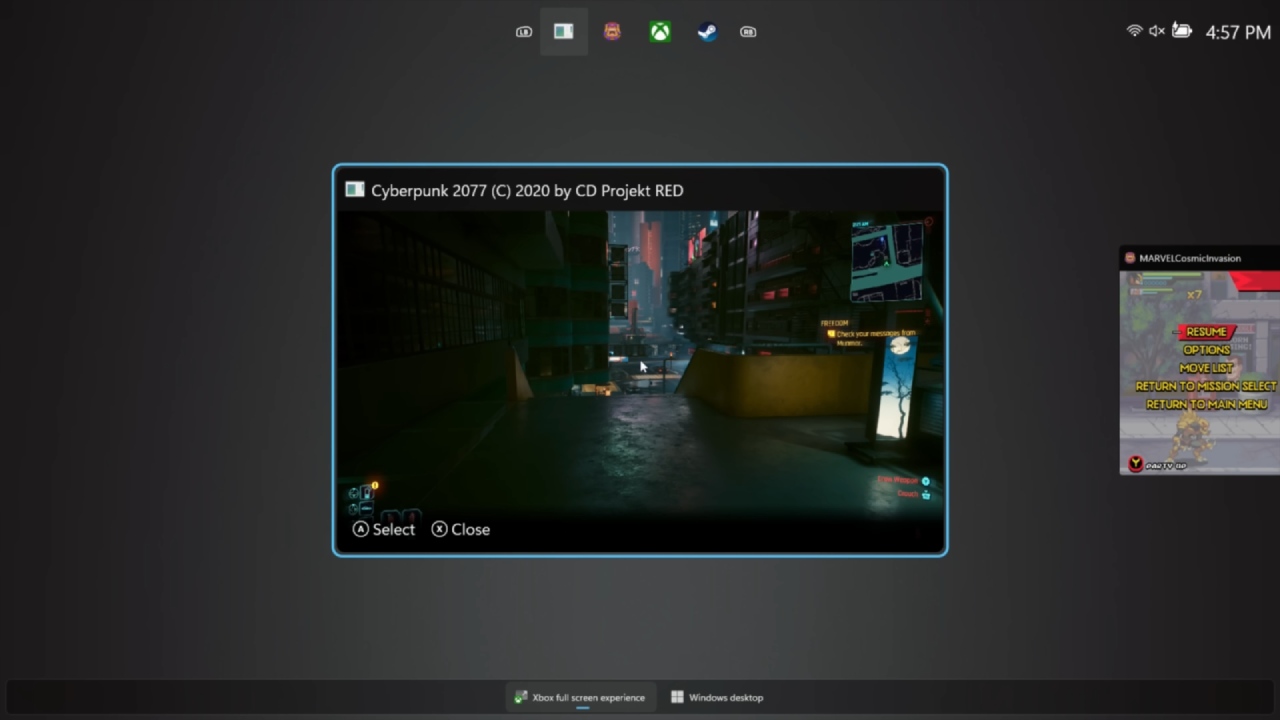The width and height of the screenshot is (1280, 720).
Task: Click the 4:57 PM clock
Action: click(x=1238, y=32)
